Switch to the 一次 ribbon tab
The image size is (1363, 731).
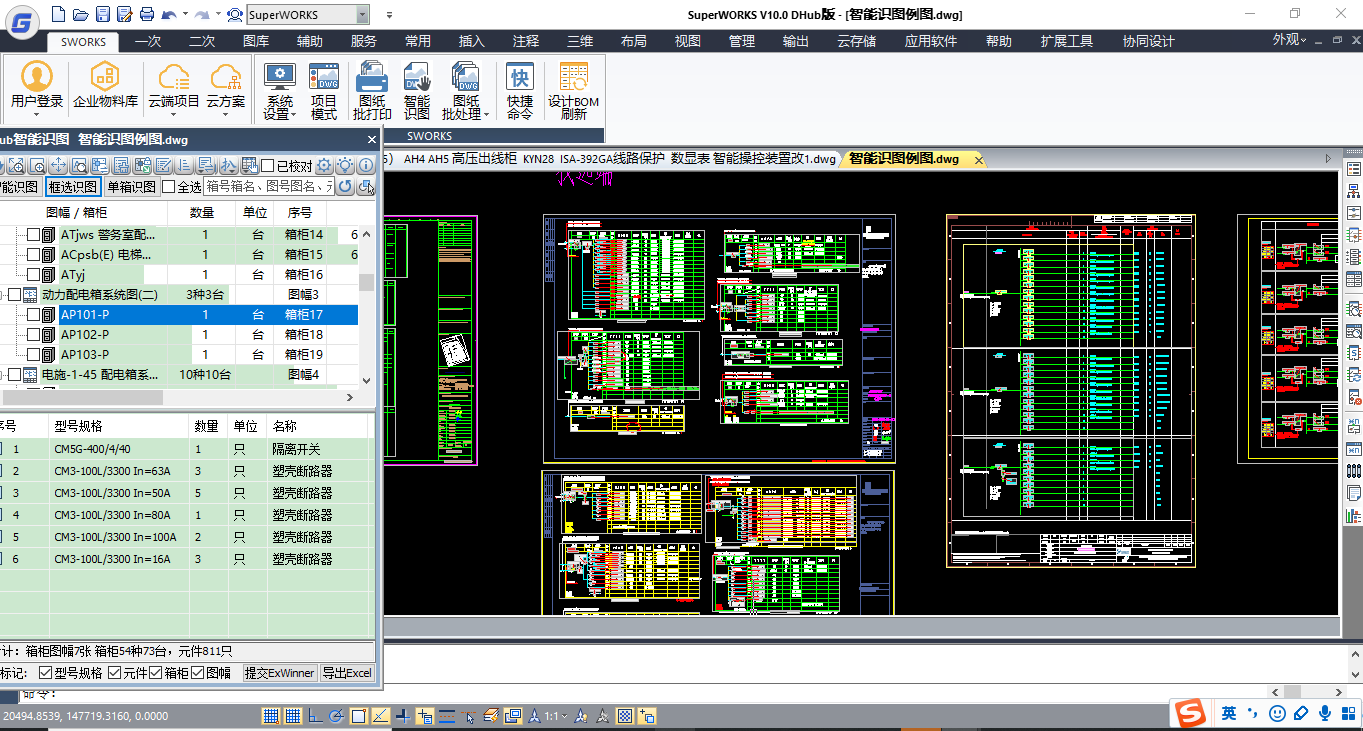pos(148,41)
